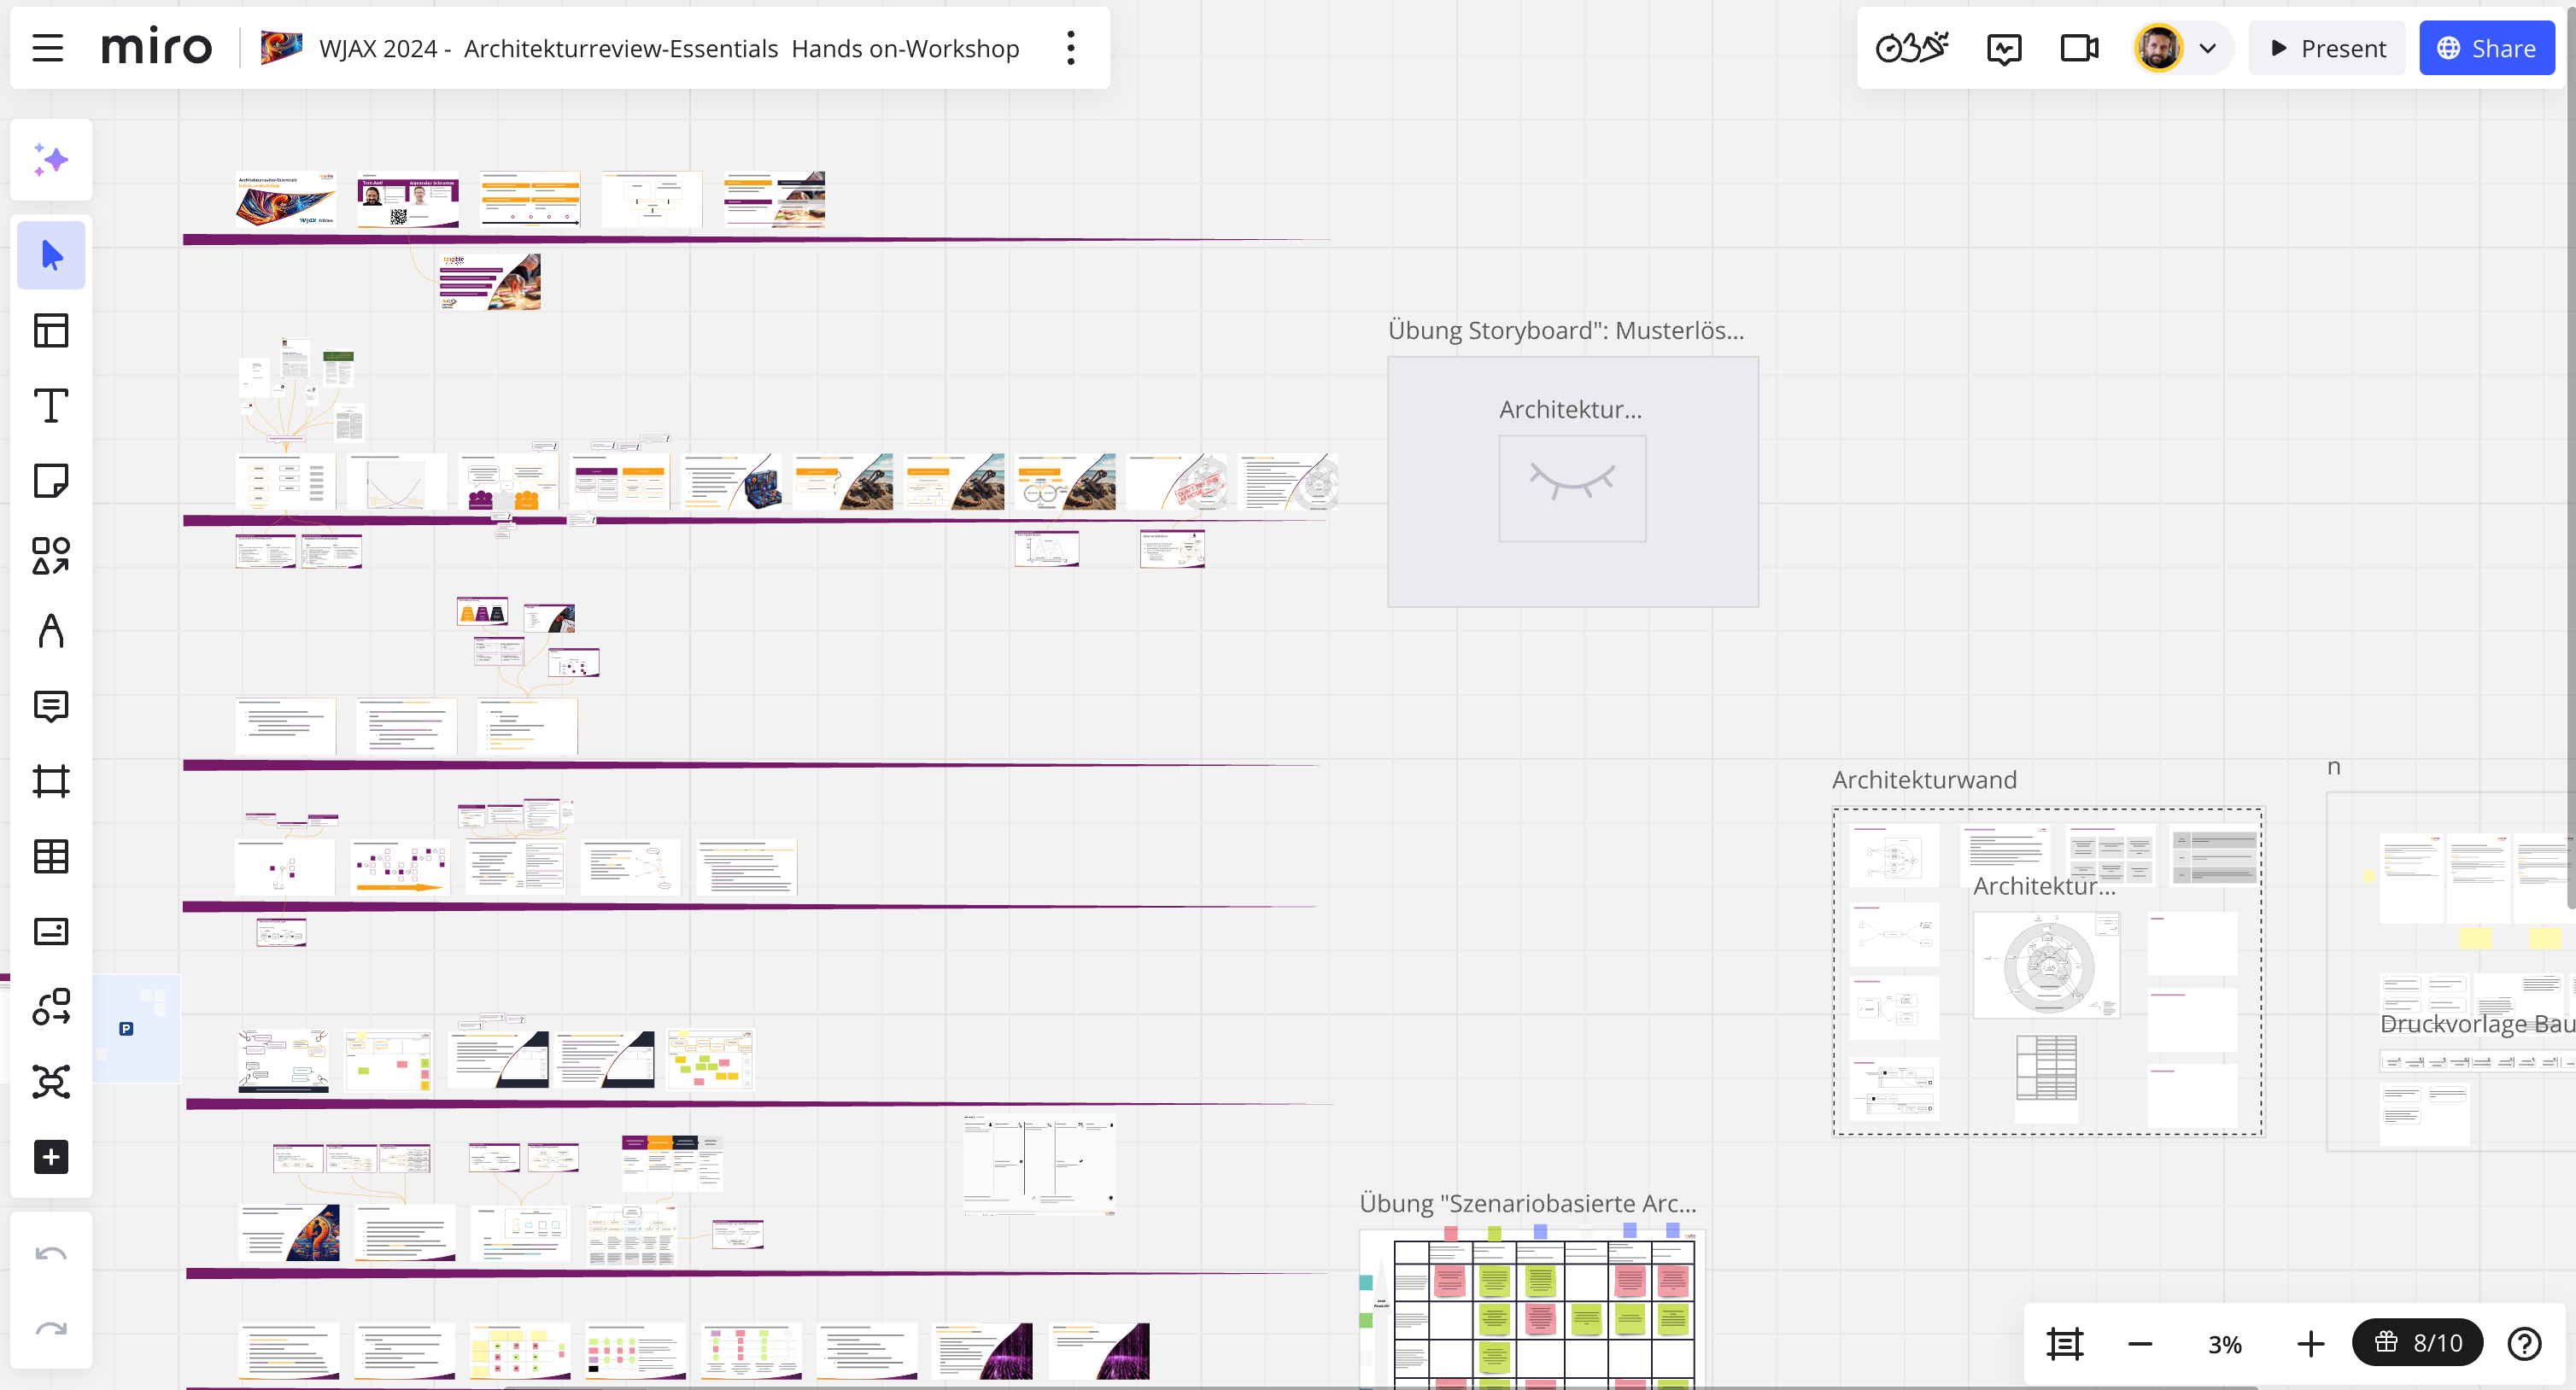Select the Templates tool in sidebar
This screenshot has width=2576, height=1390.
51,331
